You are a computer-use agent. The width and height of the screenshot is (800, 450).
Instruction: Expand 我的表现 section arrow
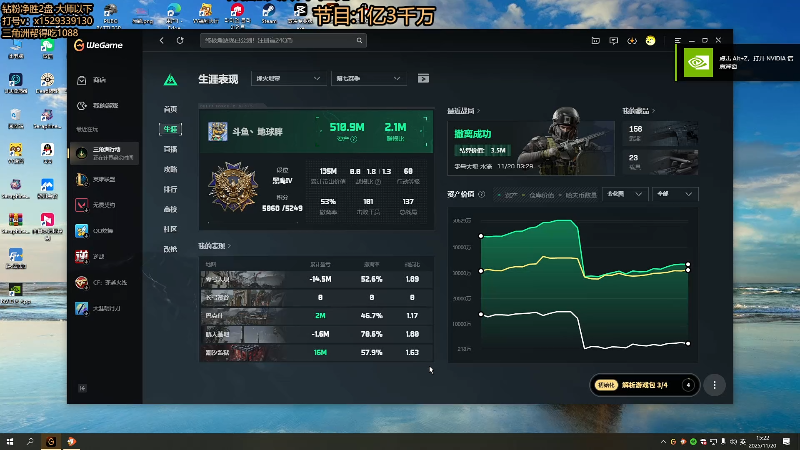pos(229,246)
